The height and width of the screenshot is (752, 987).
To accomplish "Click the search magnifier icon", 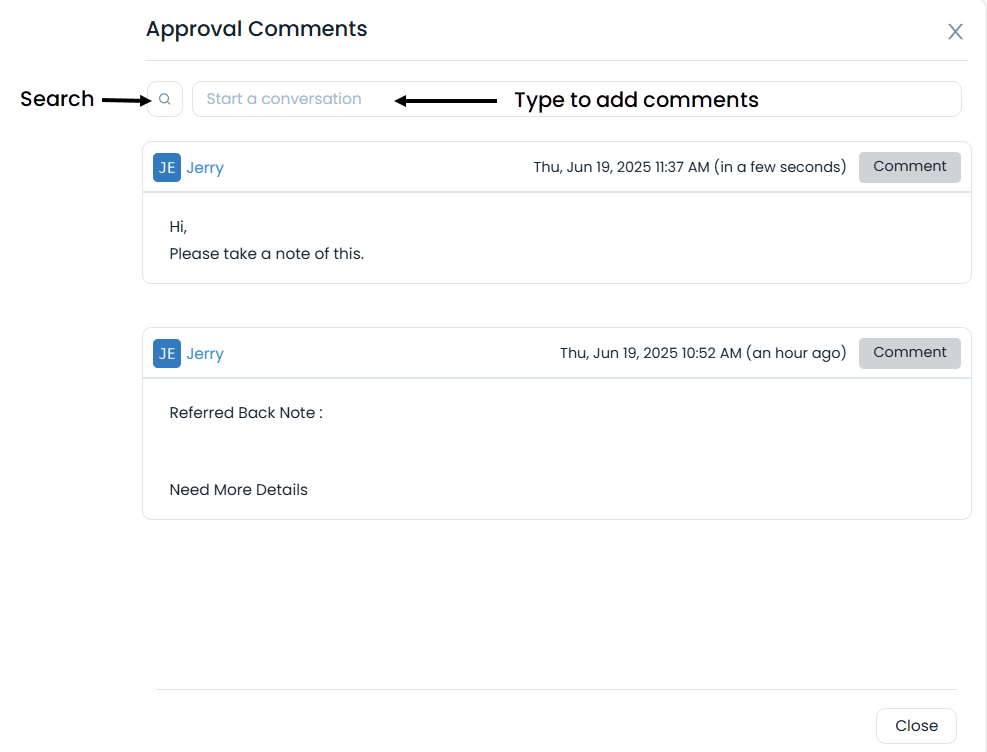I will click(x=164, y=98).
